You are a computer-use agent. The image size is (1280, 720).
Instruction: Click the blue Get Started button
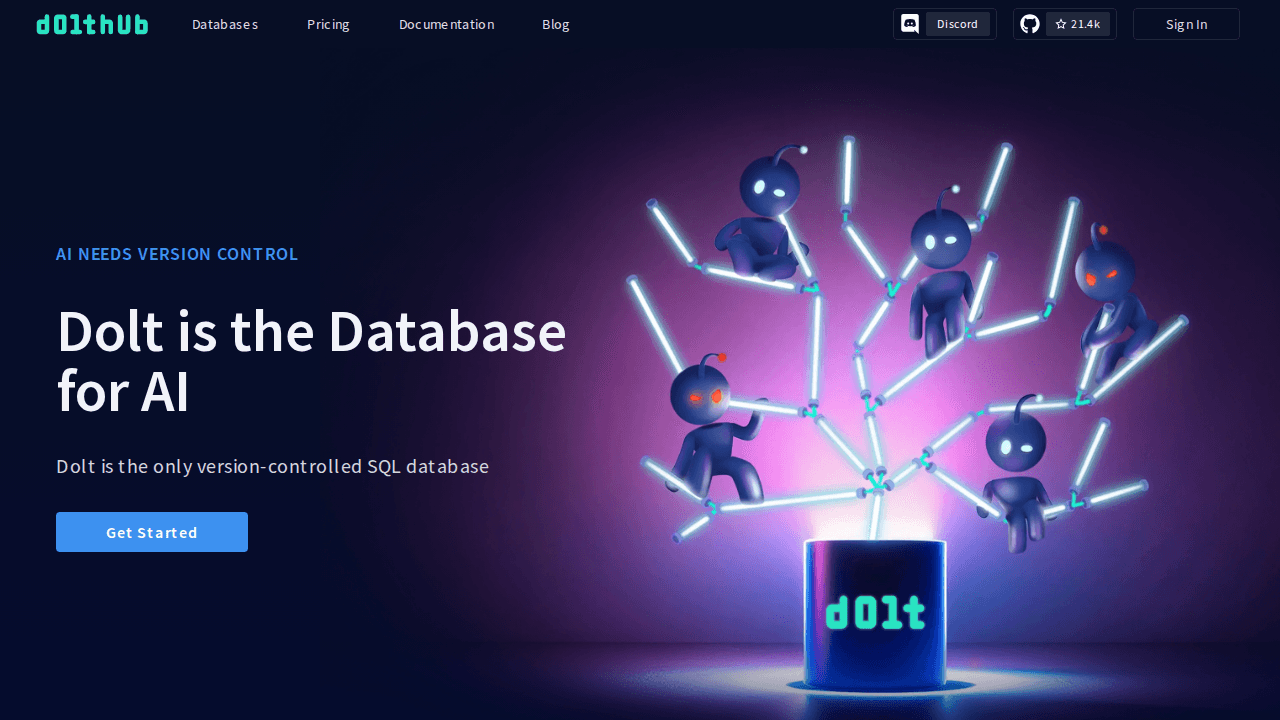click(x=152, y=532)
